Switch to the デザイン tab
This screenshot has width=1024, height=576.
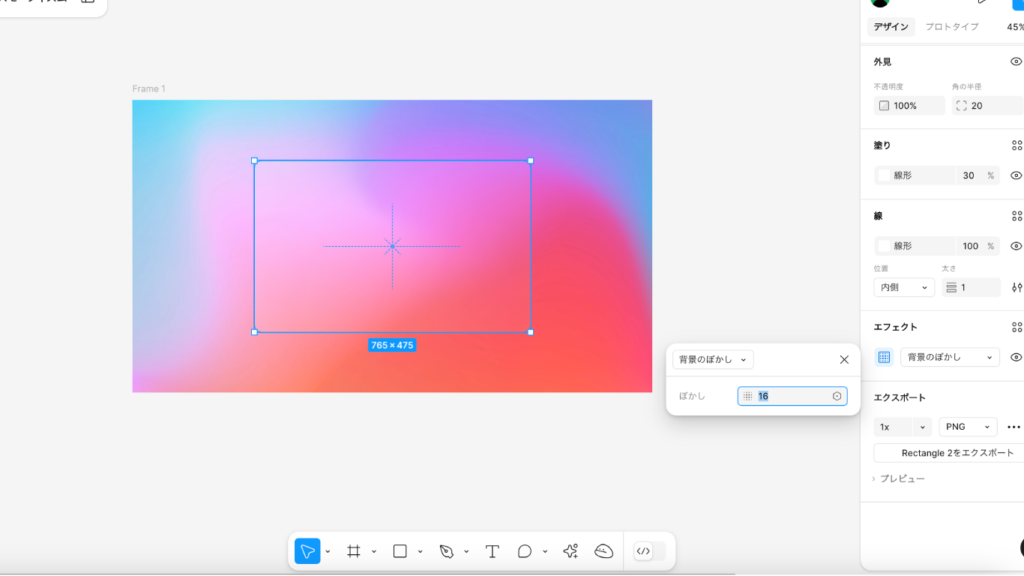click(x=890, y=27)
